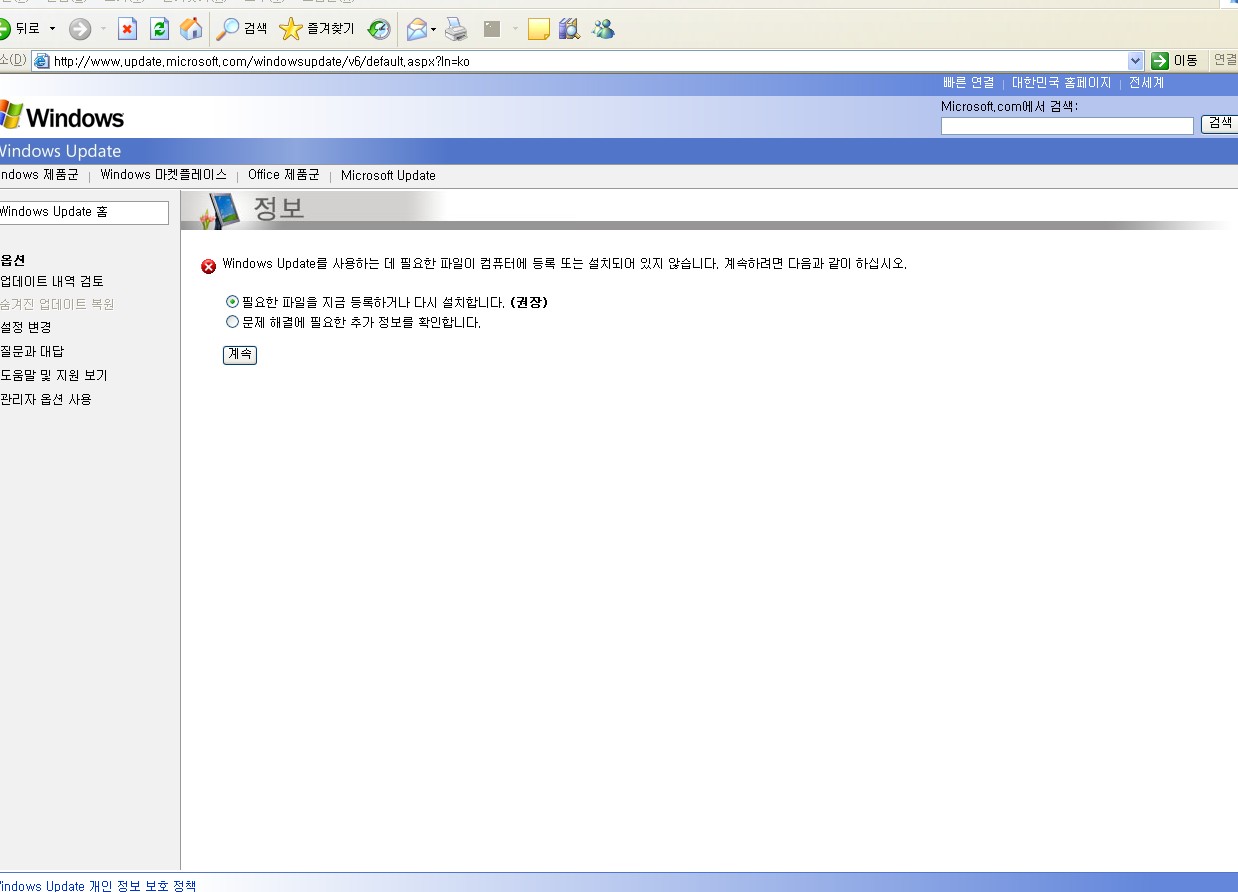This screenshot has width=1238, height=892.
Task: Open the Search (검색) magnifier toolbar button
Action: coord(242,29)
